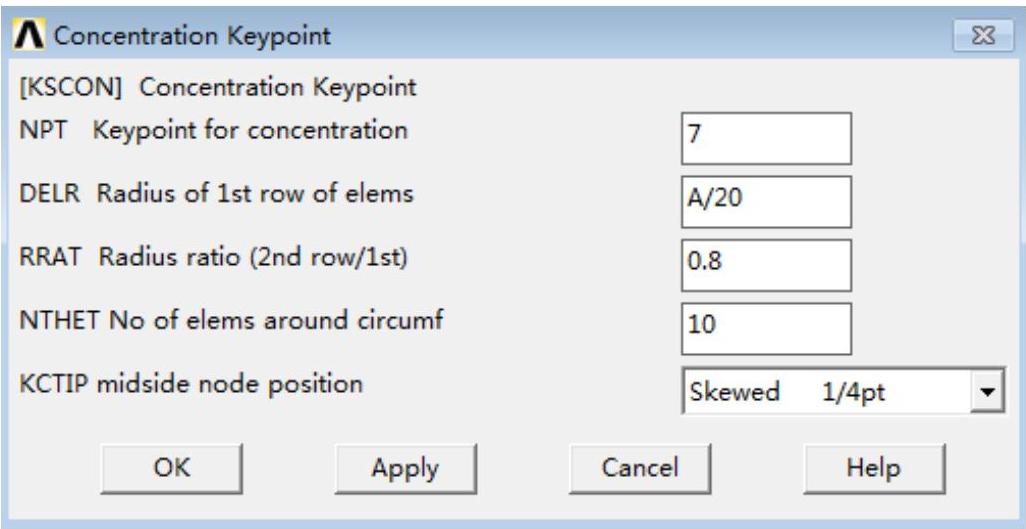Click the [KSCON] Concentration Keypoint heading
Screen dimensions: 1026x529
click(x=218, y=88)
